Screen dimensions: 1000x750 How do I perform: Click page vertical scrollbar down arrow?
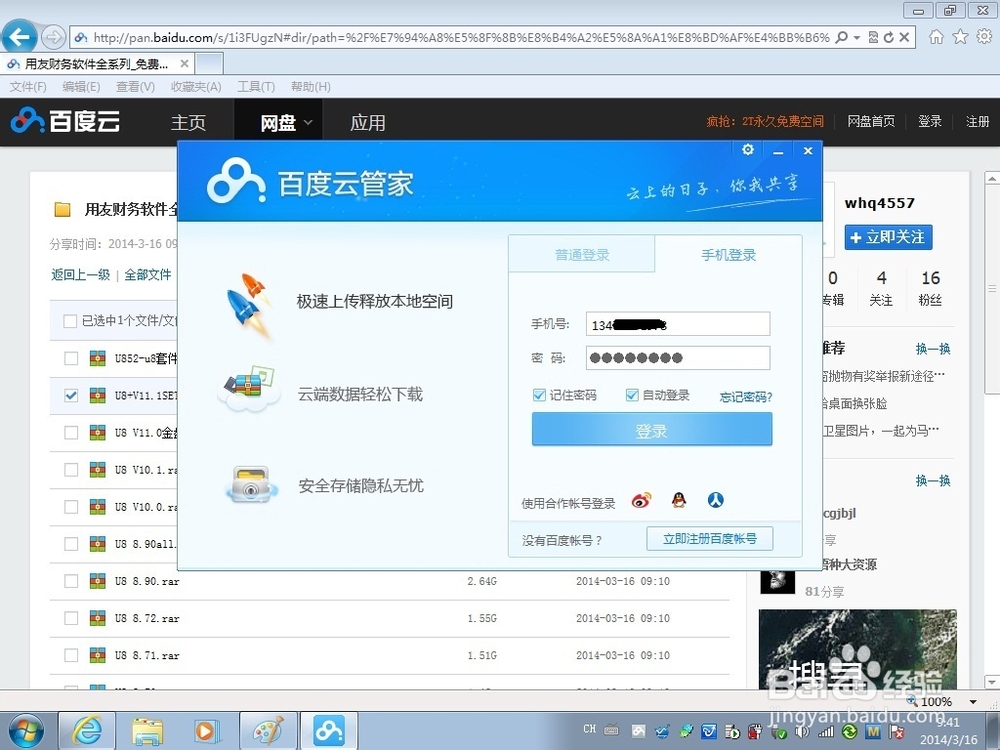click(x=992, y=681)
